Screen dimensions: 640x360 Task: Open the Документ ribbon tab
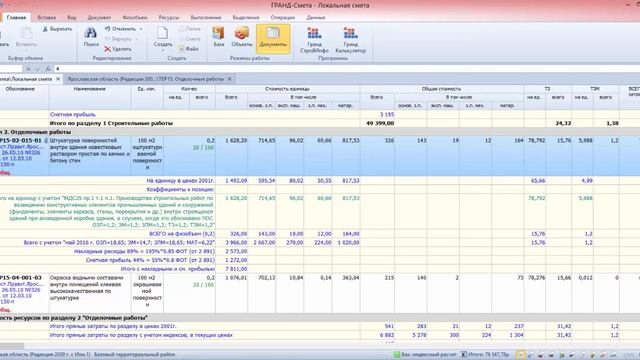(x=99, y=18)
